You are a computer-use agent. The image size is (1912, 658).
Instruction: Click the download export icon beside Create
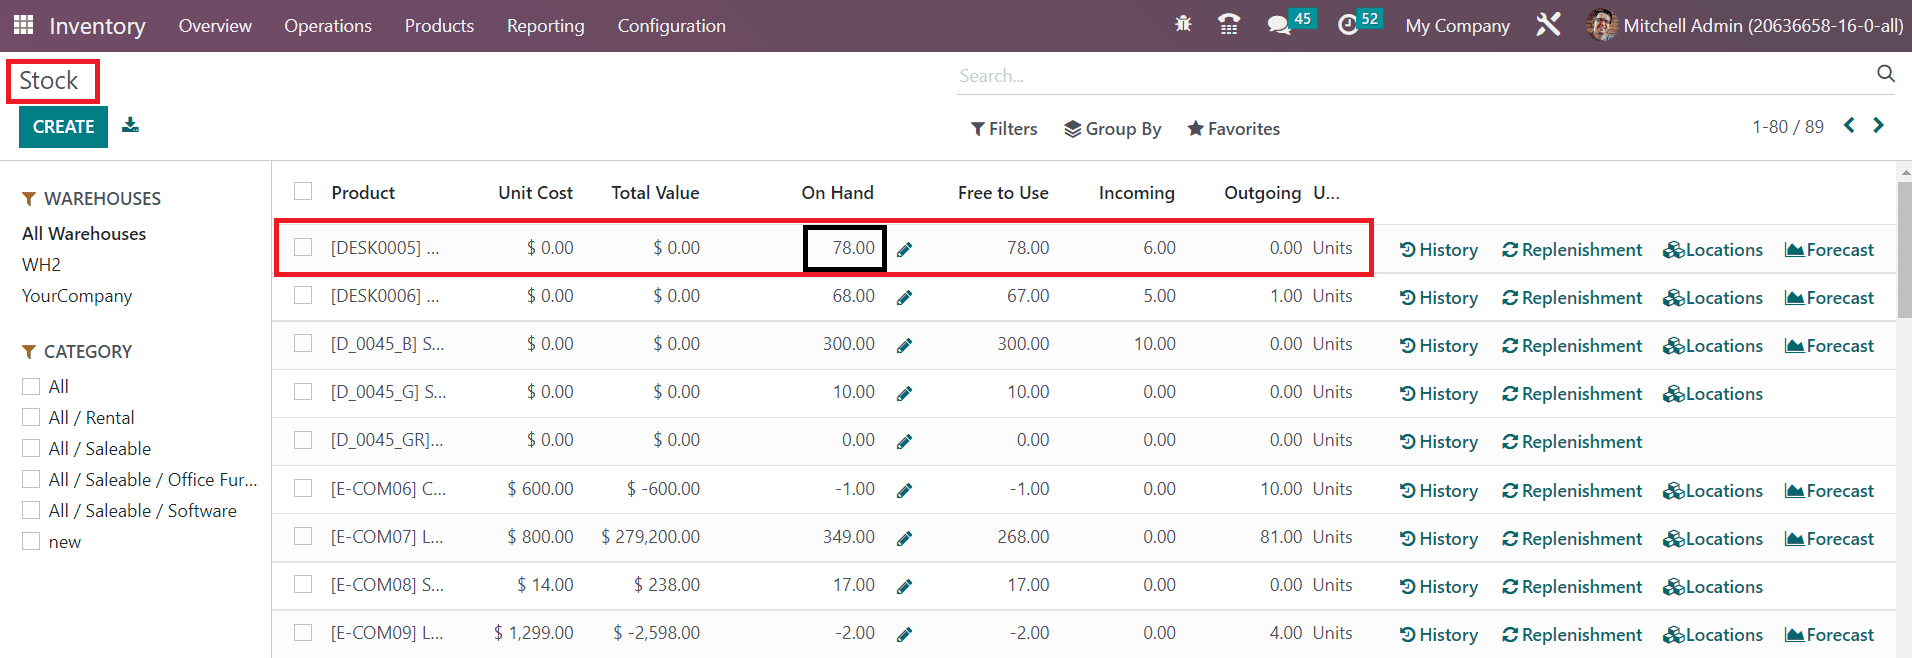coord(130,126)
